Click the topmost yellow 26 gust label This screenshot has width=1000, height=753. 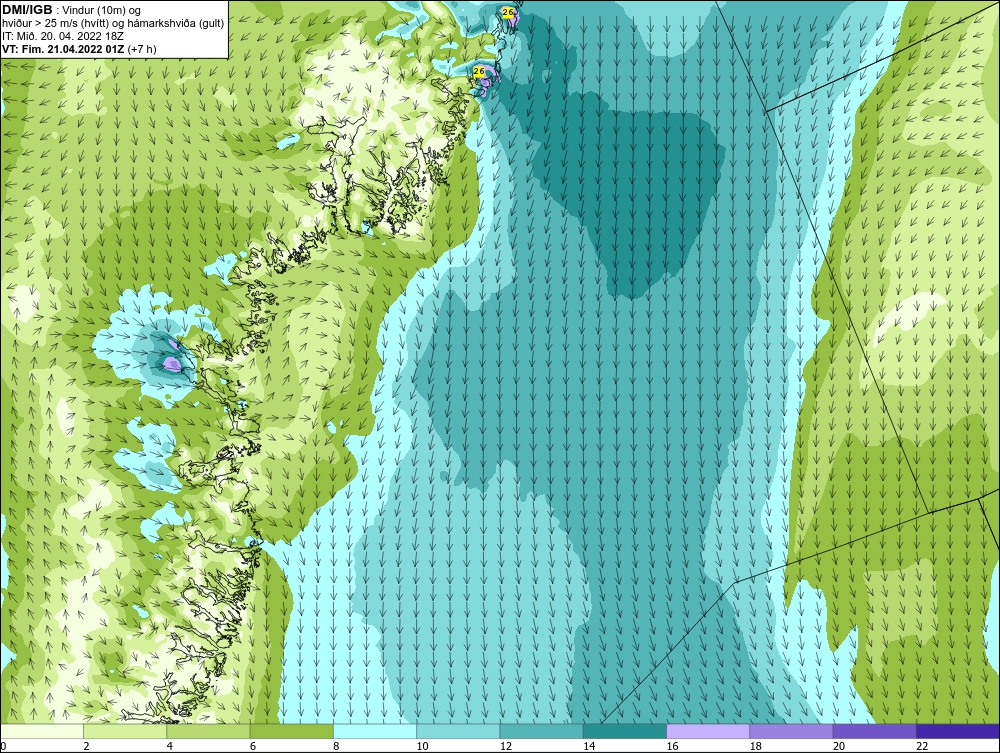point(508,12)
